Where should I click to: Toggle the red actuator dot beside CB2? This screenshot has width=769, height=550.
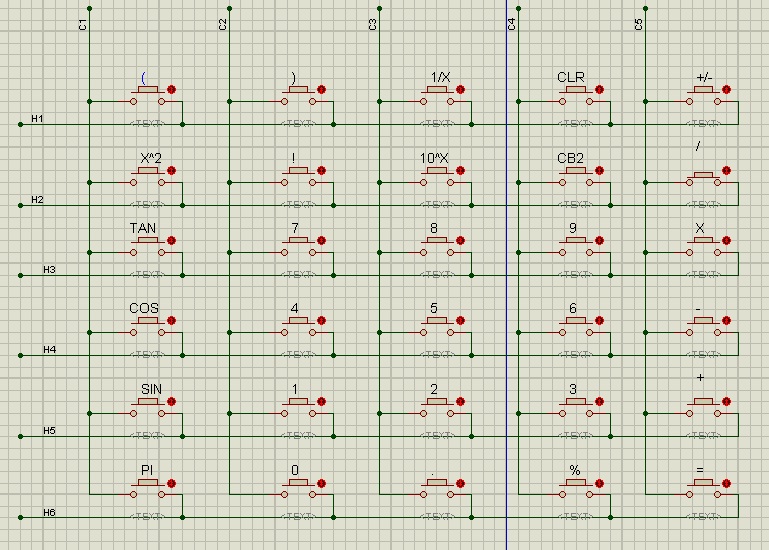(599, 170)
